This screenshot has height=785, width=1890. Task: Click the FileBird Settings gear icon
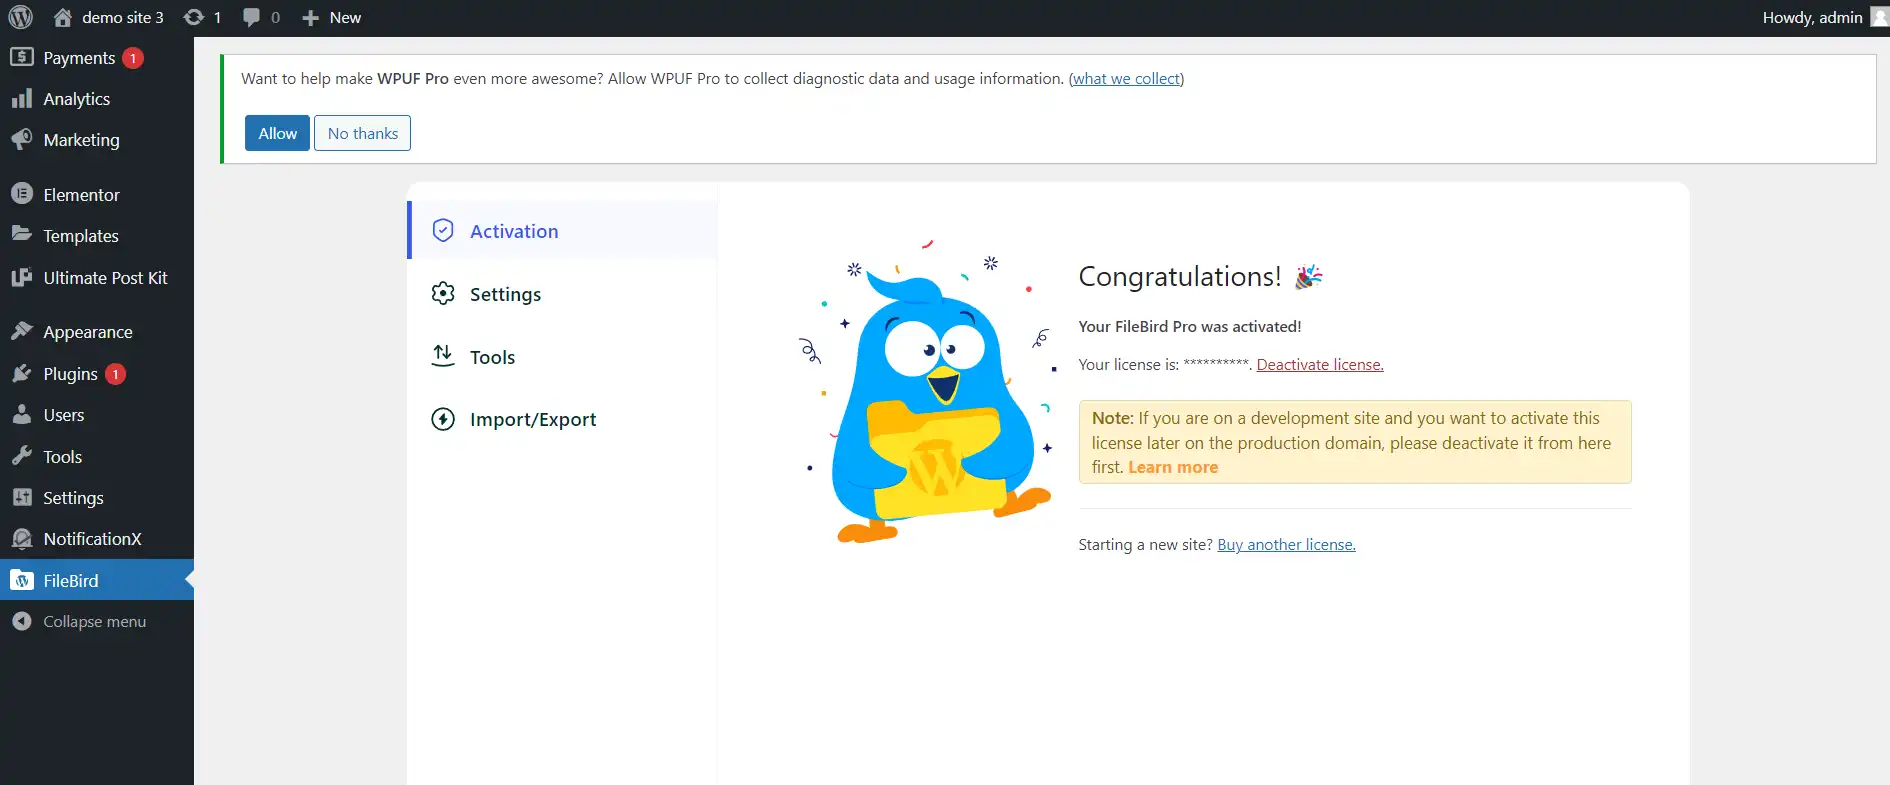coord(443,293)
